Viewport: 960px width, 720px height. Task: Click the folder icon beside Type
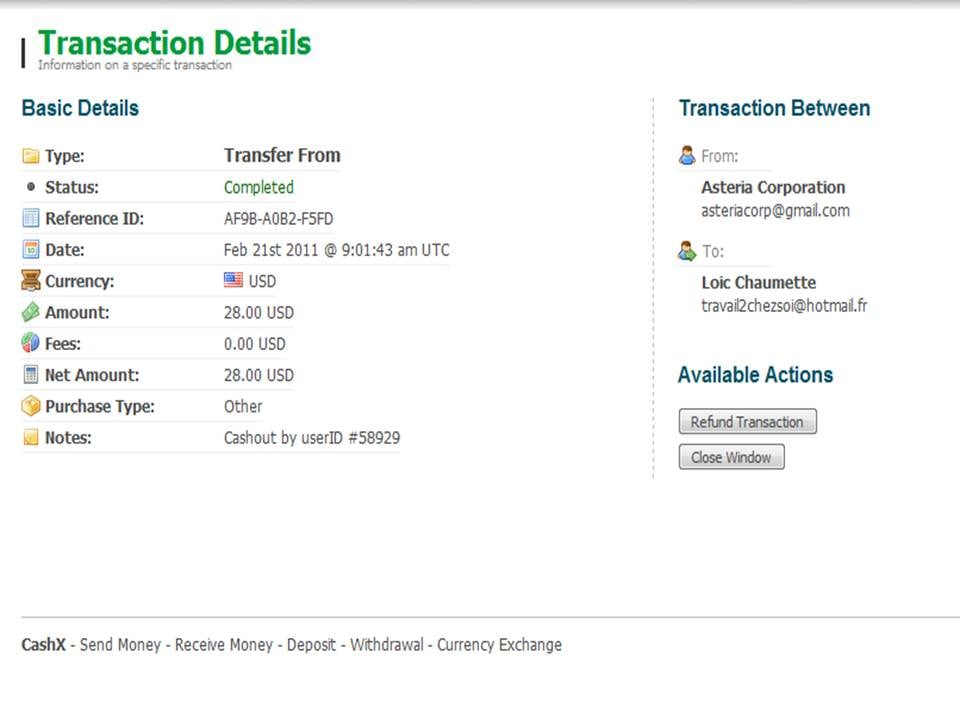[31, 156]
